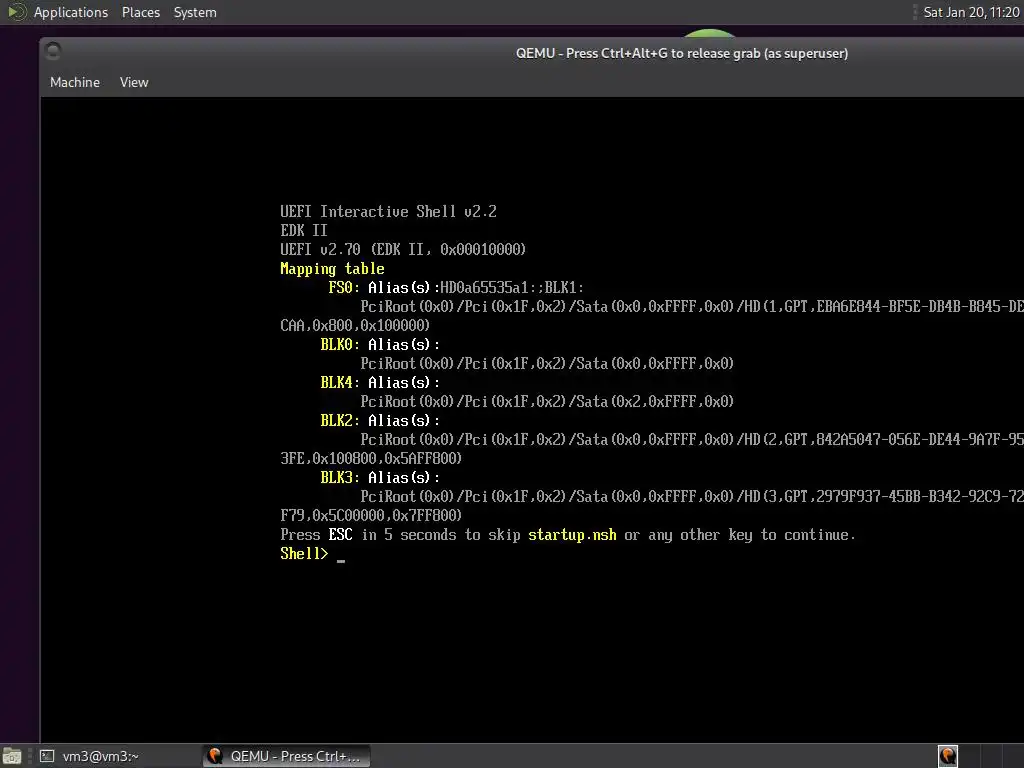This screenshot has height=768, width=1024.
Task: Click the Sata(0x2,0xFFFF,0x0) device path line
Action: tap(547, 401)
